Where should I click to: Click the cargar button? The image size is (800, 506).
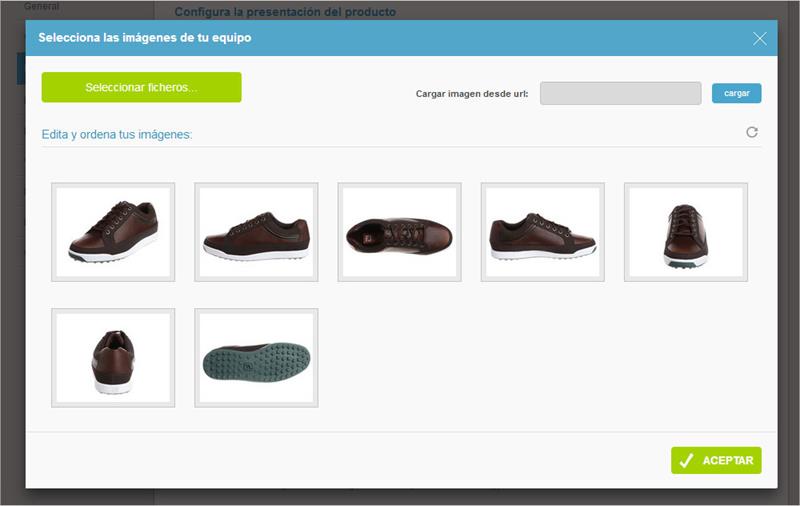736,93
